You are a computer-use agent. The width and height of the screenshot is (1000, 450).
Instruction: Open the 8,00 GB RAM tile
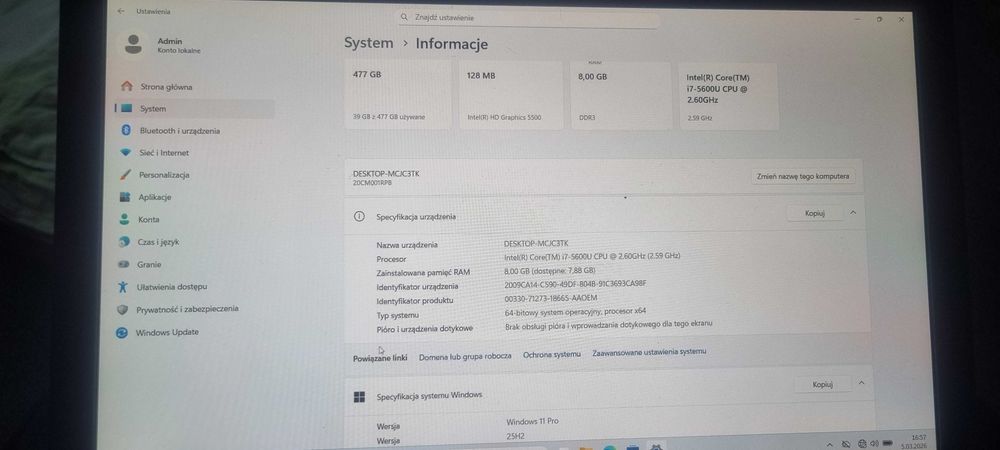[621, 96]
